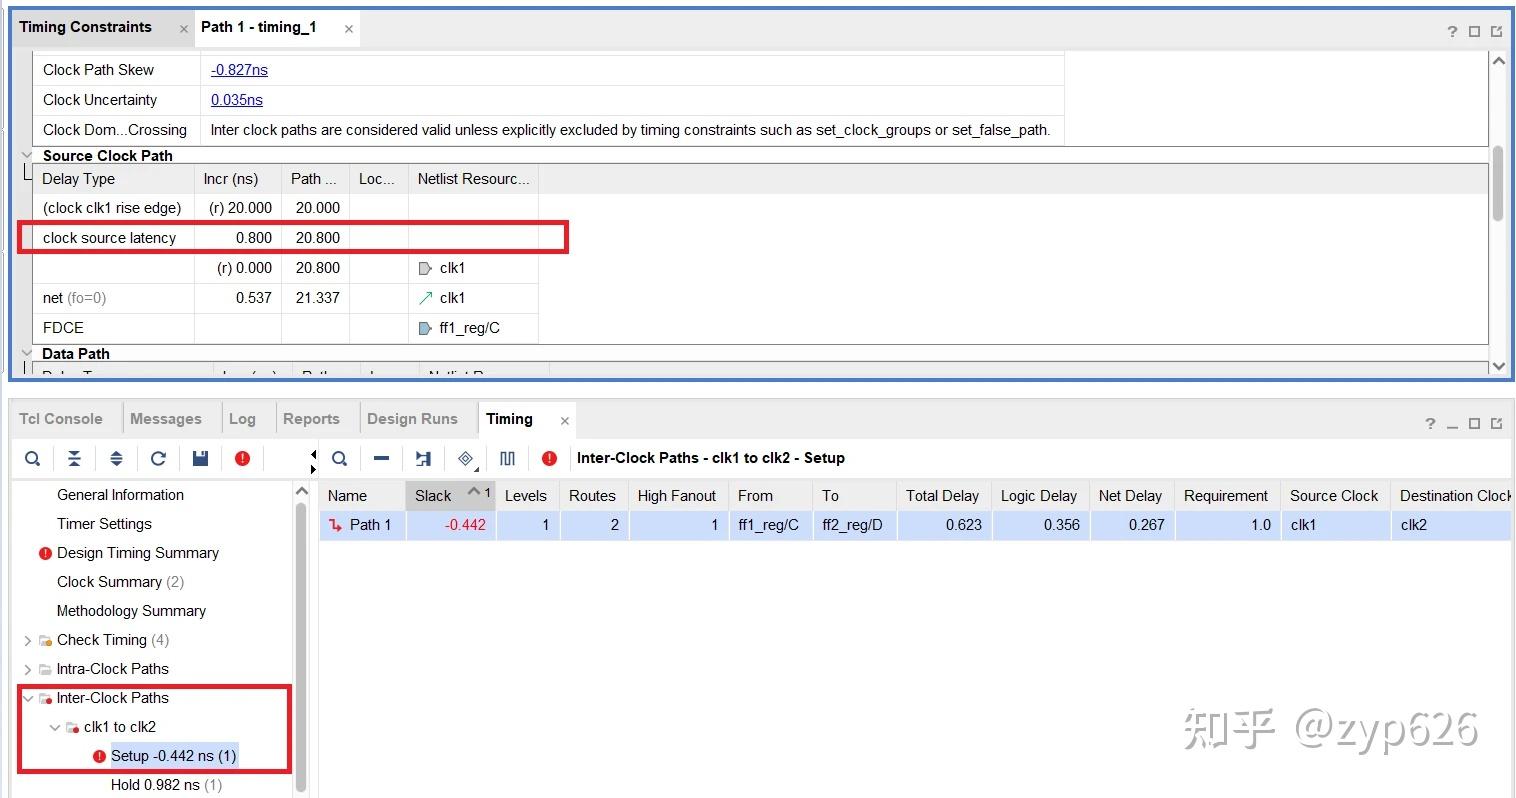Collapse the clk1 to clk2 node

pos(55,727)
